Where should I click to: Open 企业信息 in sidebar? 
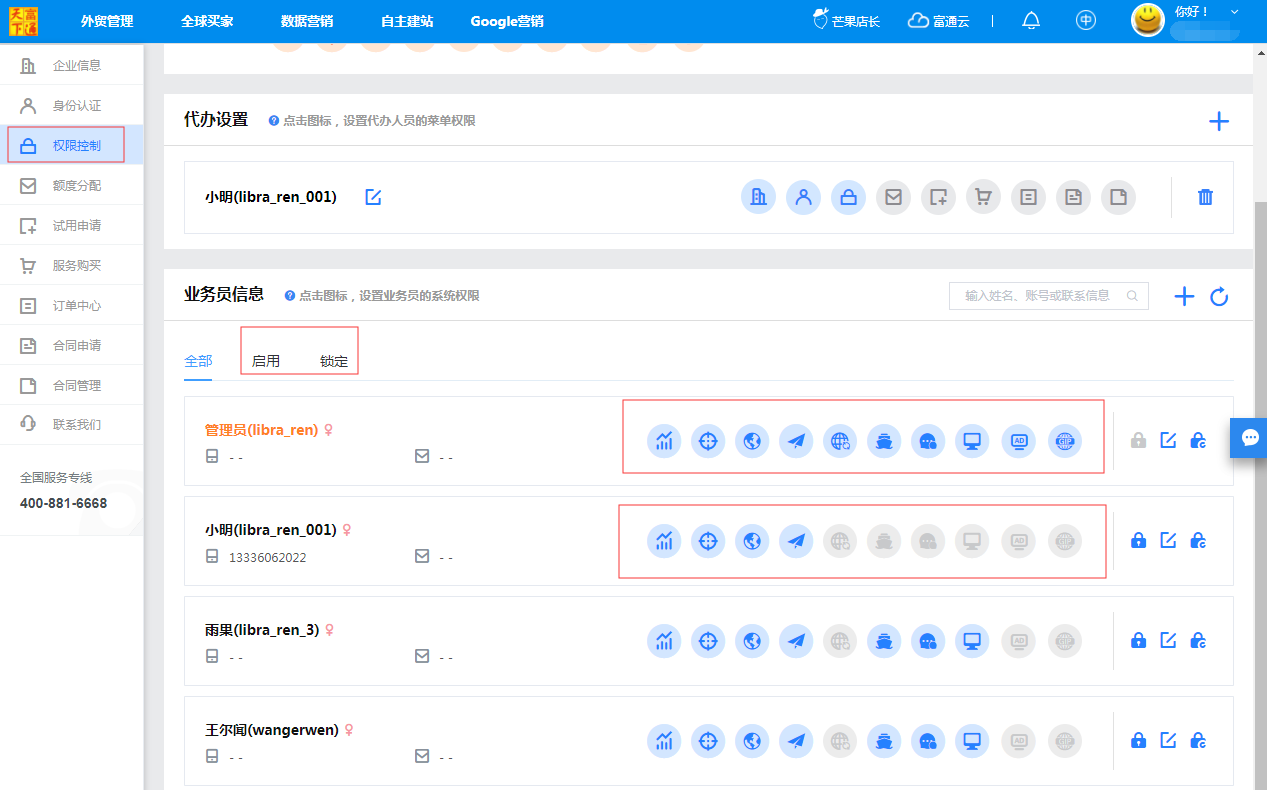(72, 65)
